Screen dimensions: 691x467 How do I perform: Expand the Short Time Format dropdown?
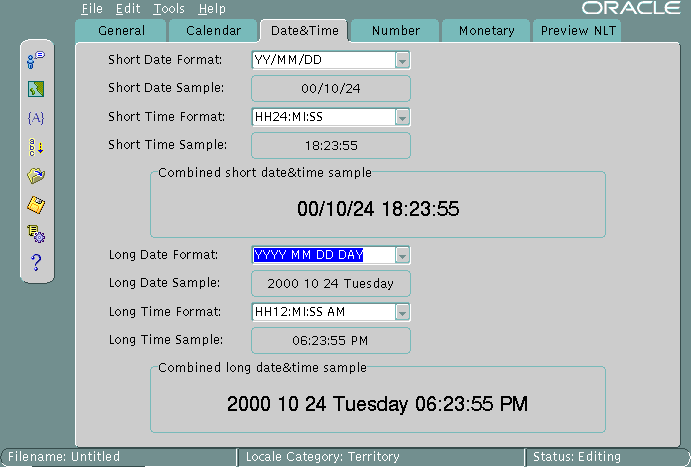click(x=402, y=118)
